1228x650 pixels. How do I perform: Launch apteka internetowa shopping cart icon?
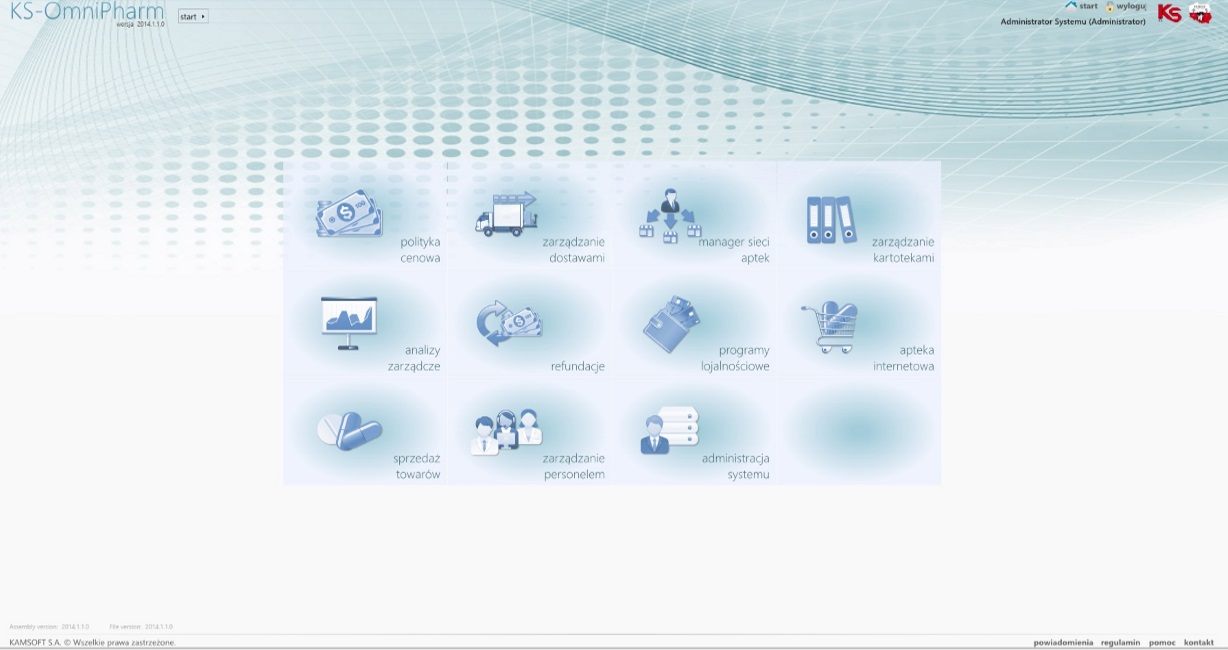click(x=830, y=326)
